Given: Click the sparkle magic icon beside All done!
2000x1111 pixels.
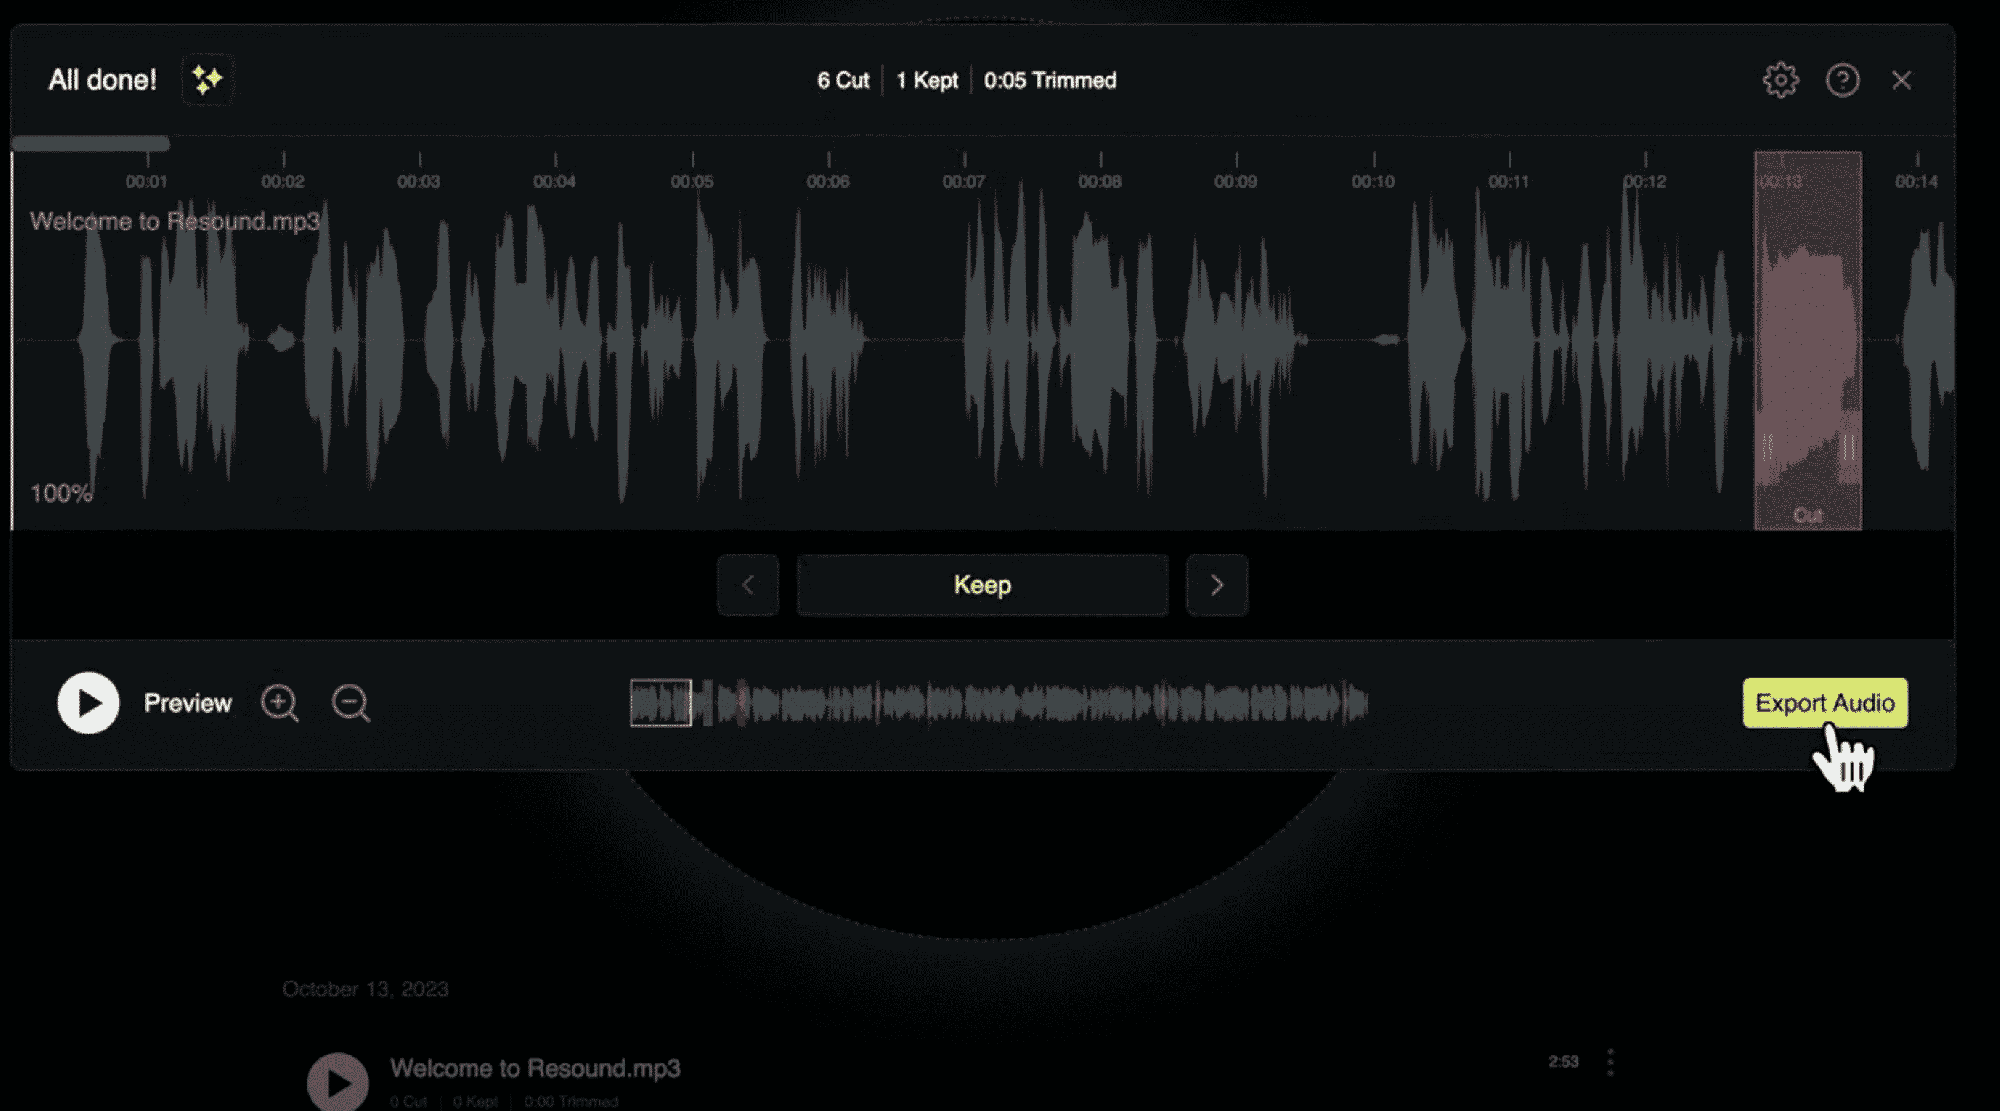Looking at the screenshot, I should pyautogui.click(x=207, y=80).
